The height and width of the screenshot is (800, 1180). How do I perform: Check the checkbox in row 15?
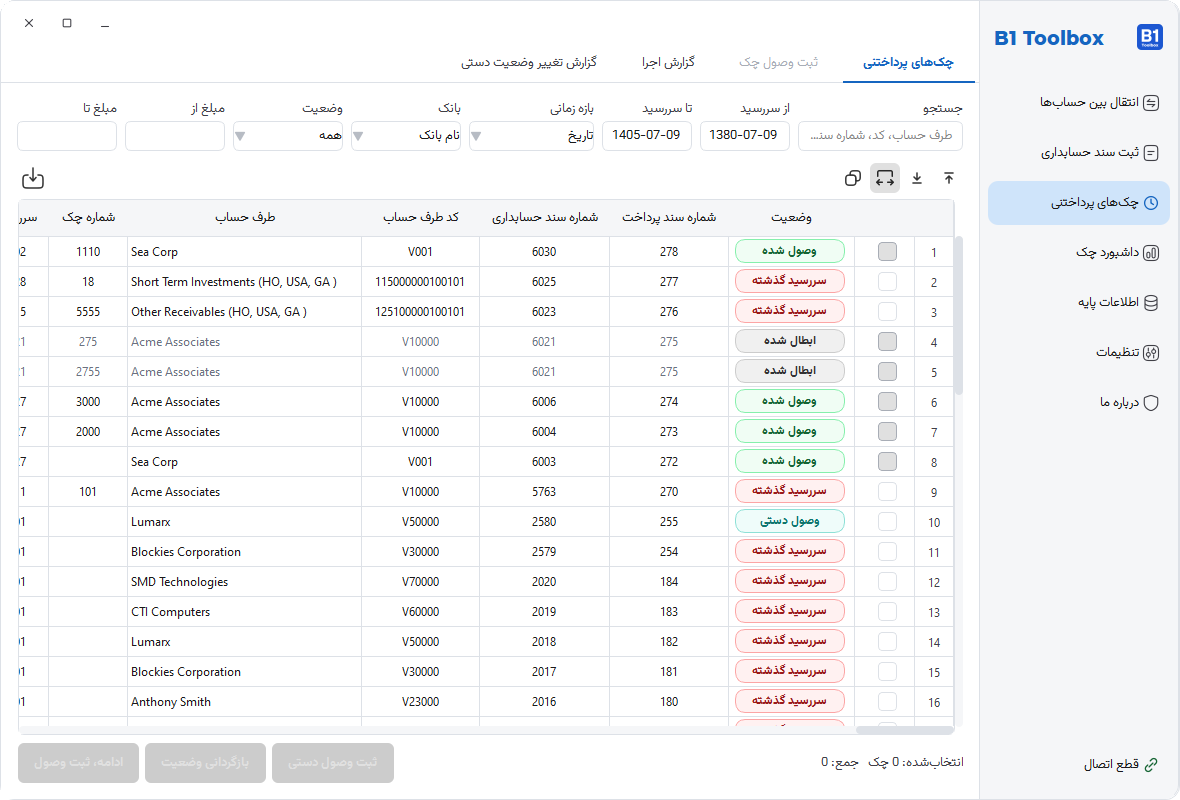tap(887, 671)
